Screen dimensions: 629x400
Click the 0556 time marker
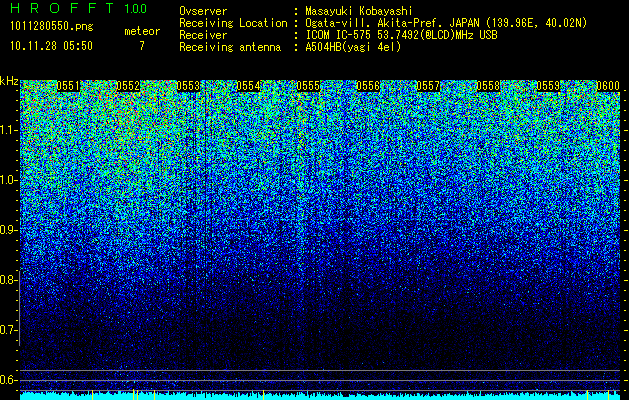tap(368, 86)
